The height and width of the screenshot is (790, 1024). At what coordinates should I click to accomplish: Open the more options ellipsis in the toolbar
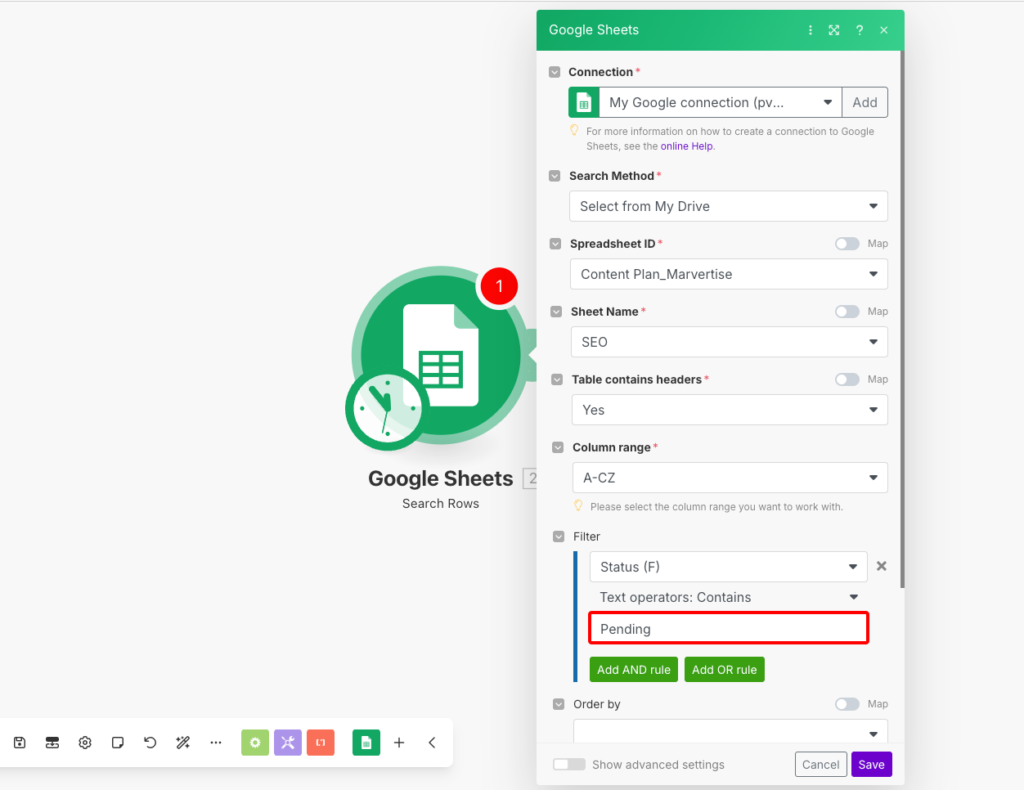tap(216, 742)
